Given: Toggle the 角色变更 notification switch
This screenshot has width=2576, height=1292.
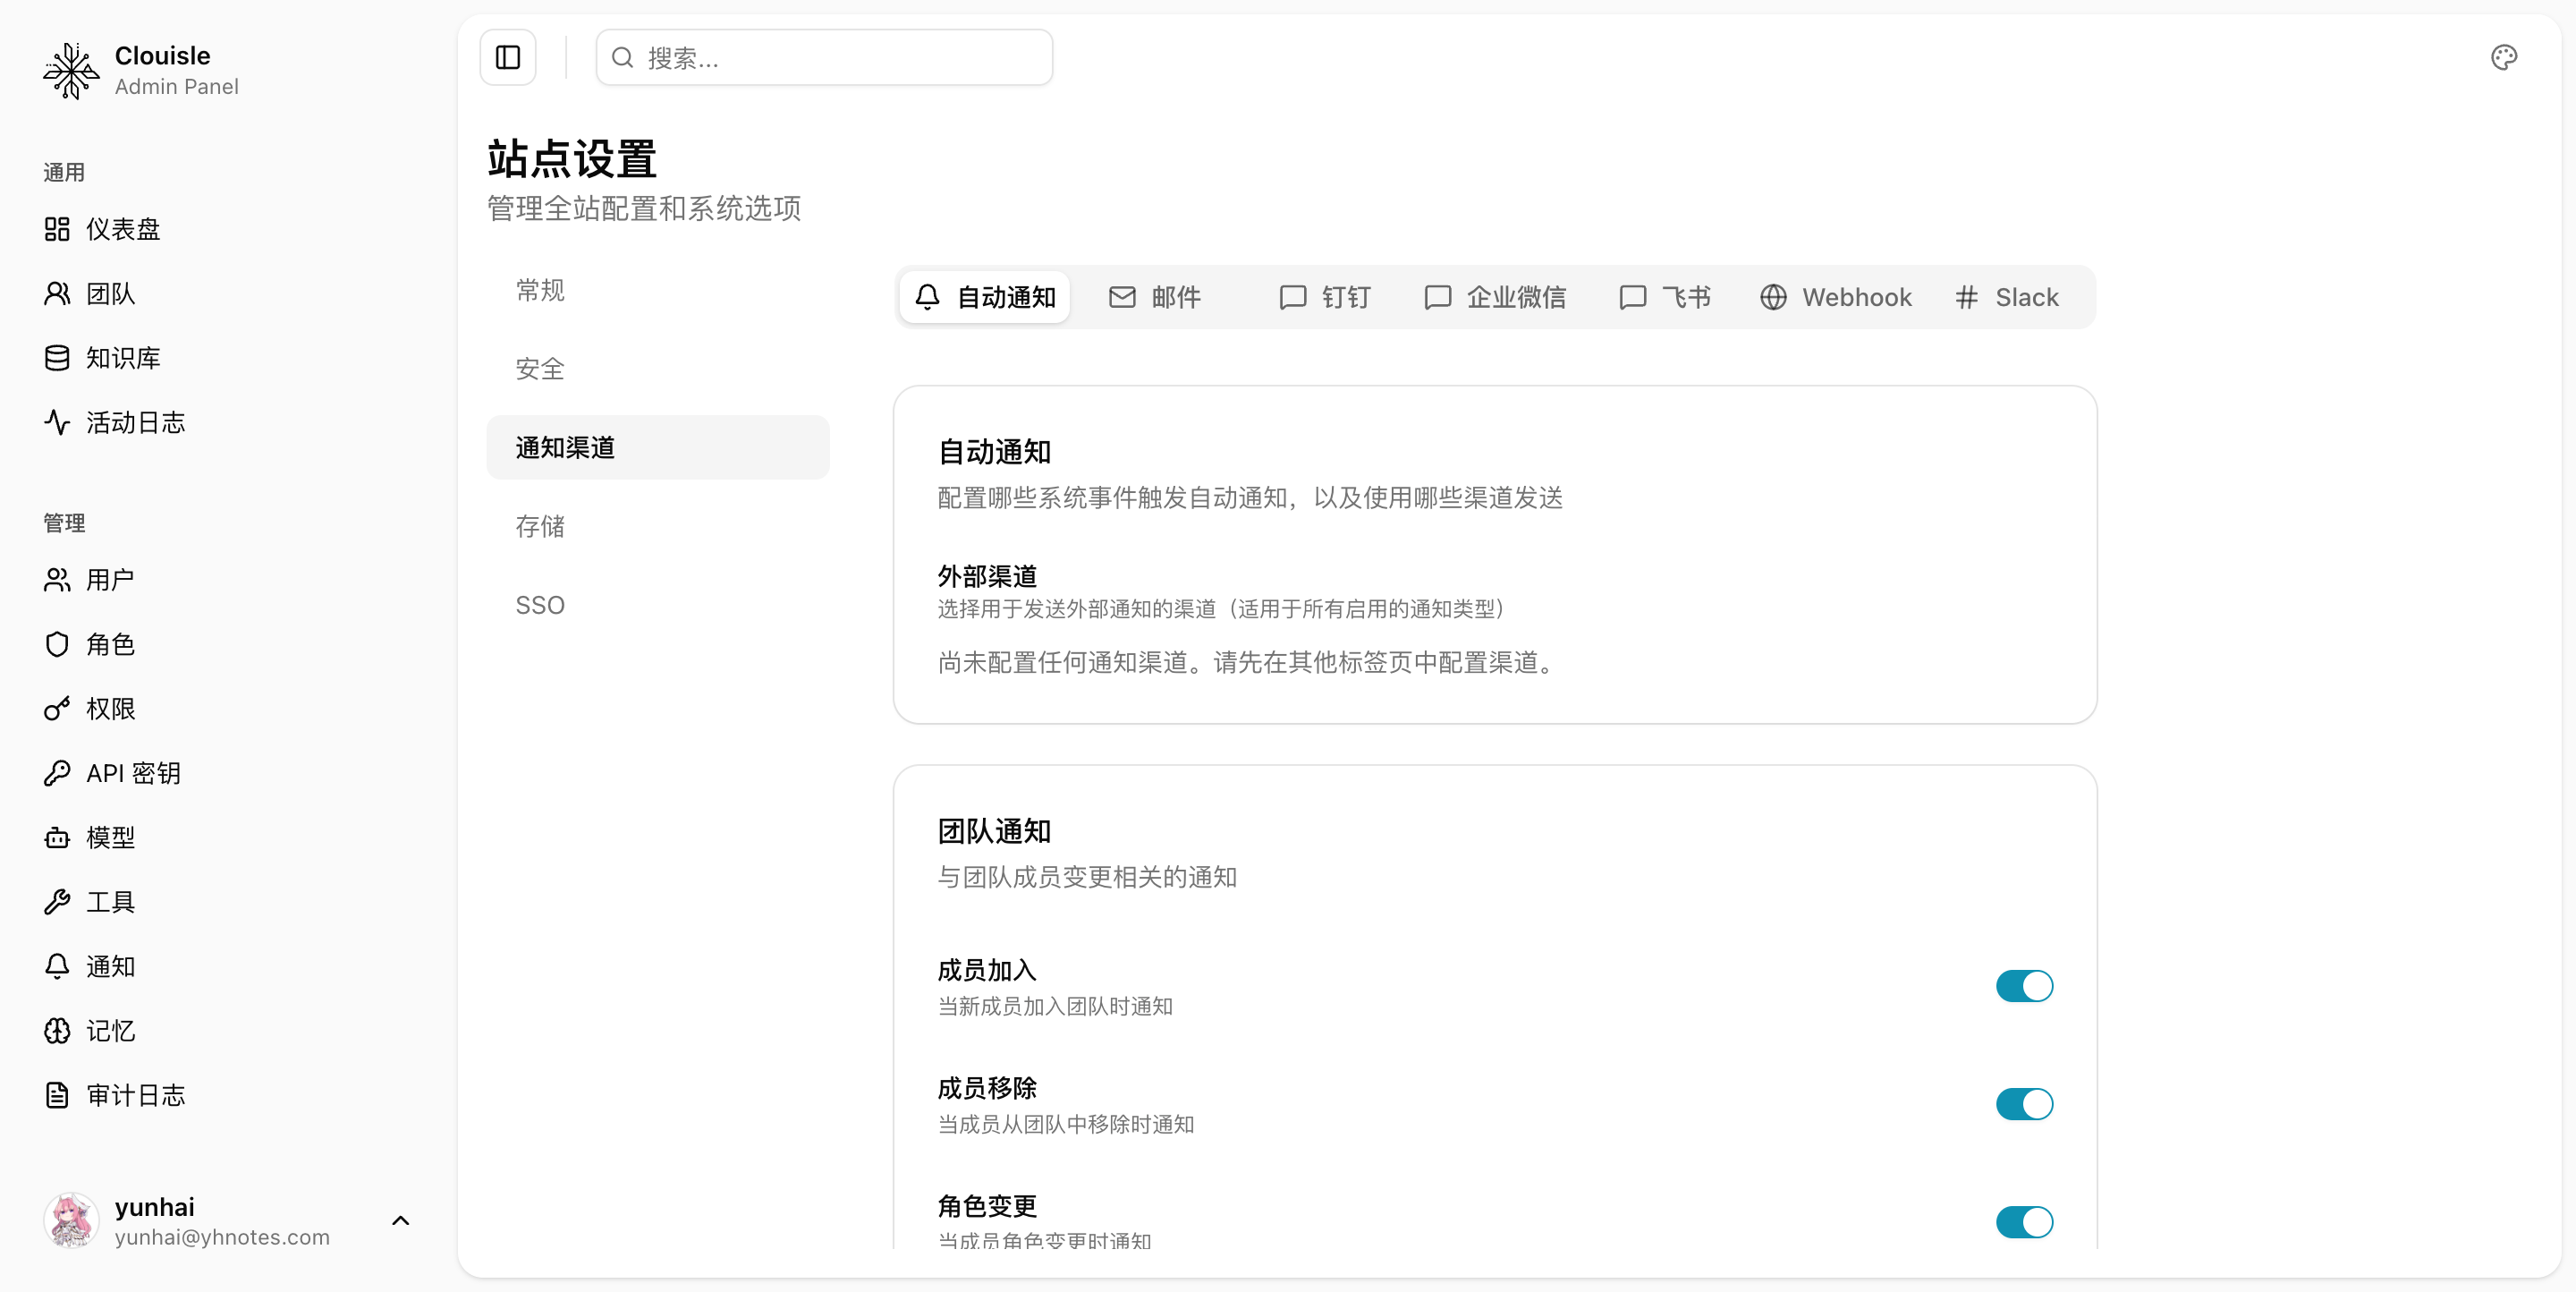Looking at the screenshot, I should click(2023, 1222).
